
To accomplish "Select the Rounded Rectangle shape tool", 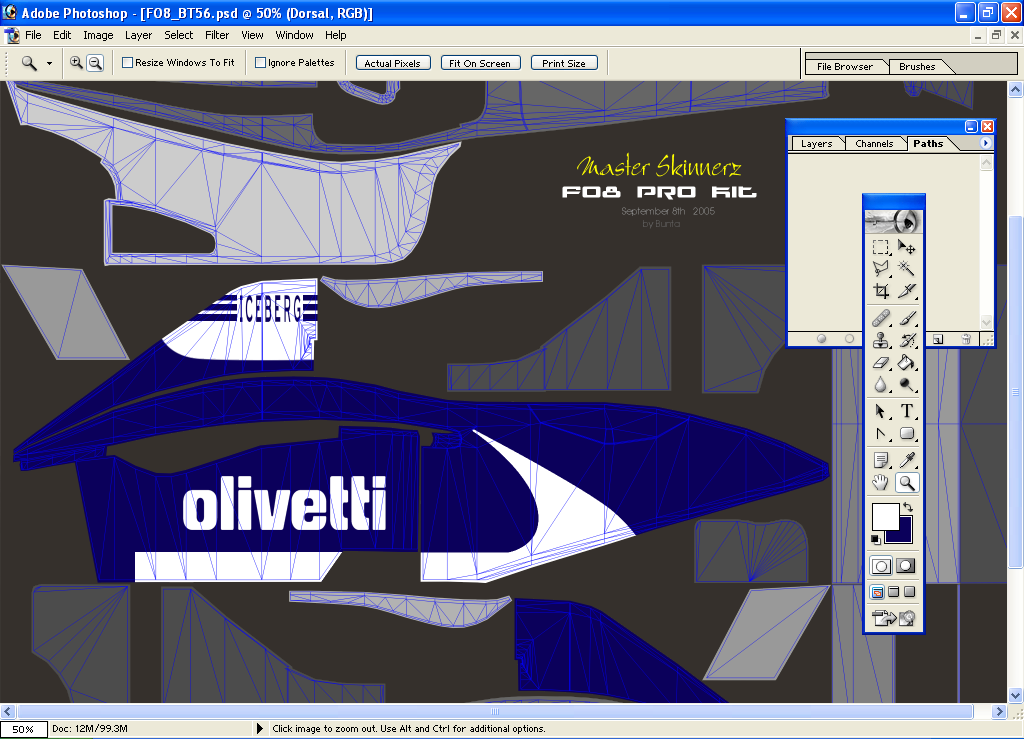I will tap(906, 433).
